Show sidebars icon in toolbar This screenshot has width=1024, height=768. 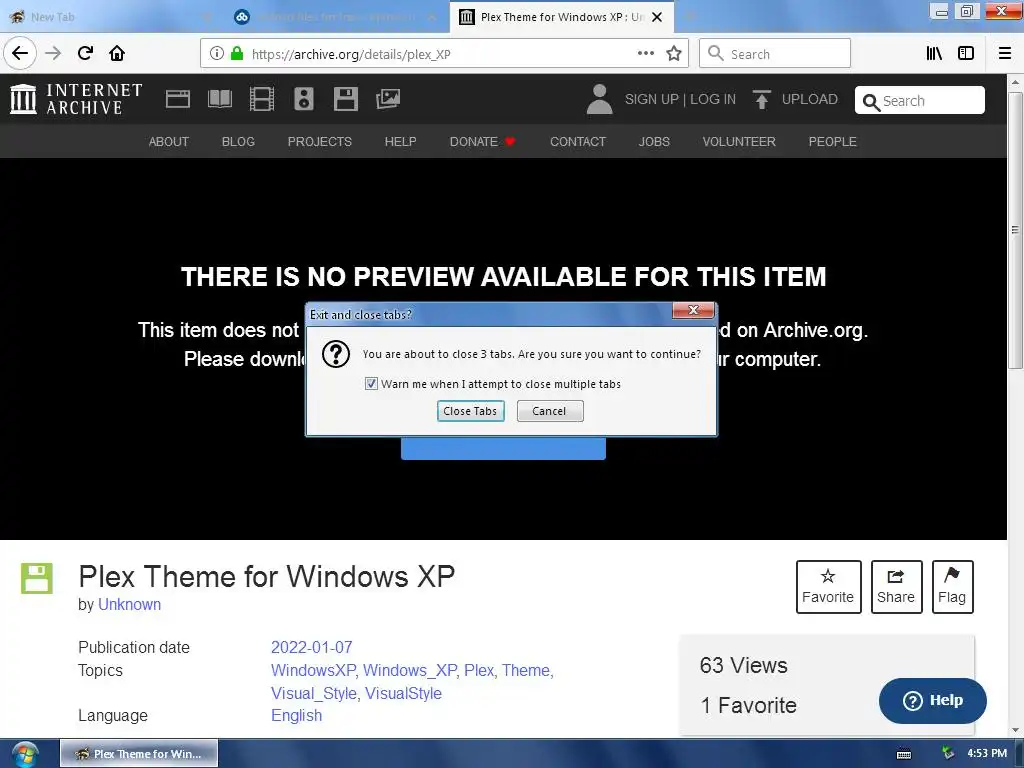pos(966,54)
